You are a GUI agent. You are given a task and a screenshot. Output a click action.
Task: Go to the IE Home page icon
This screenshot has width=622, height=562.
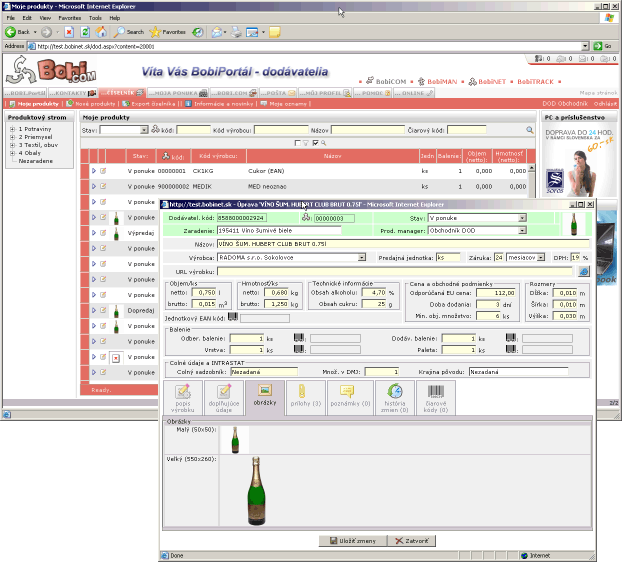tap(101, 32)
